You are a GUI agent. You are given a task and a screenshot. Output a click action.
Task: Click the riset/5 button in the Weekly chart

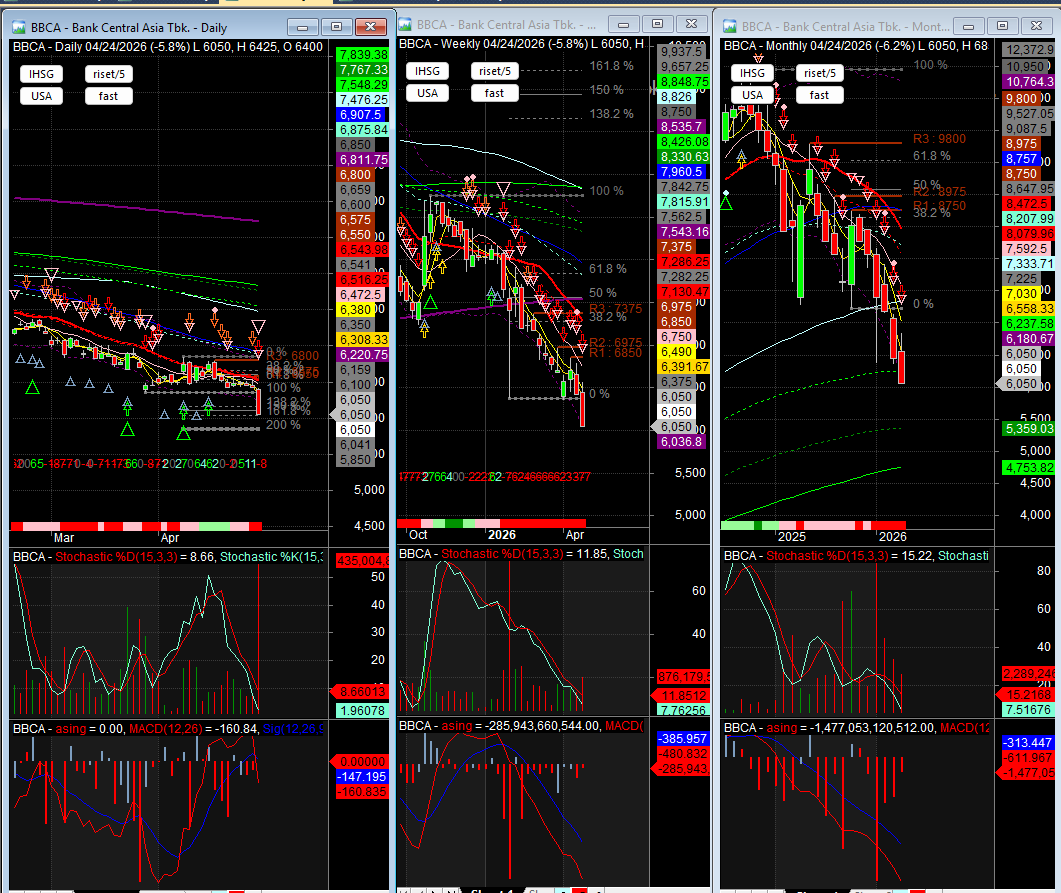tap(495, 71)
